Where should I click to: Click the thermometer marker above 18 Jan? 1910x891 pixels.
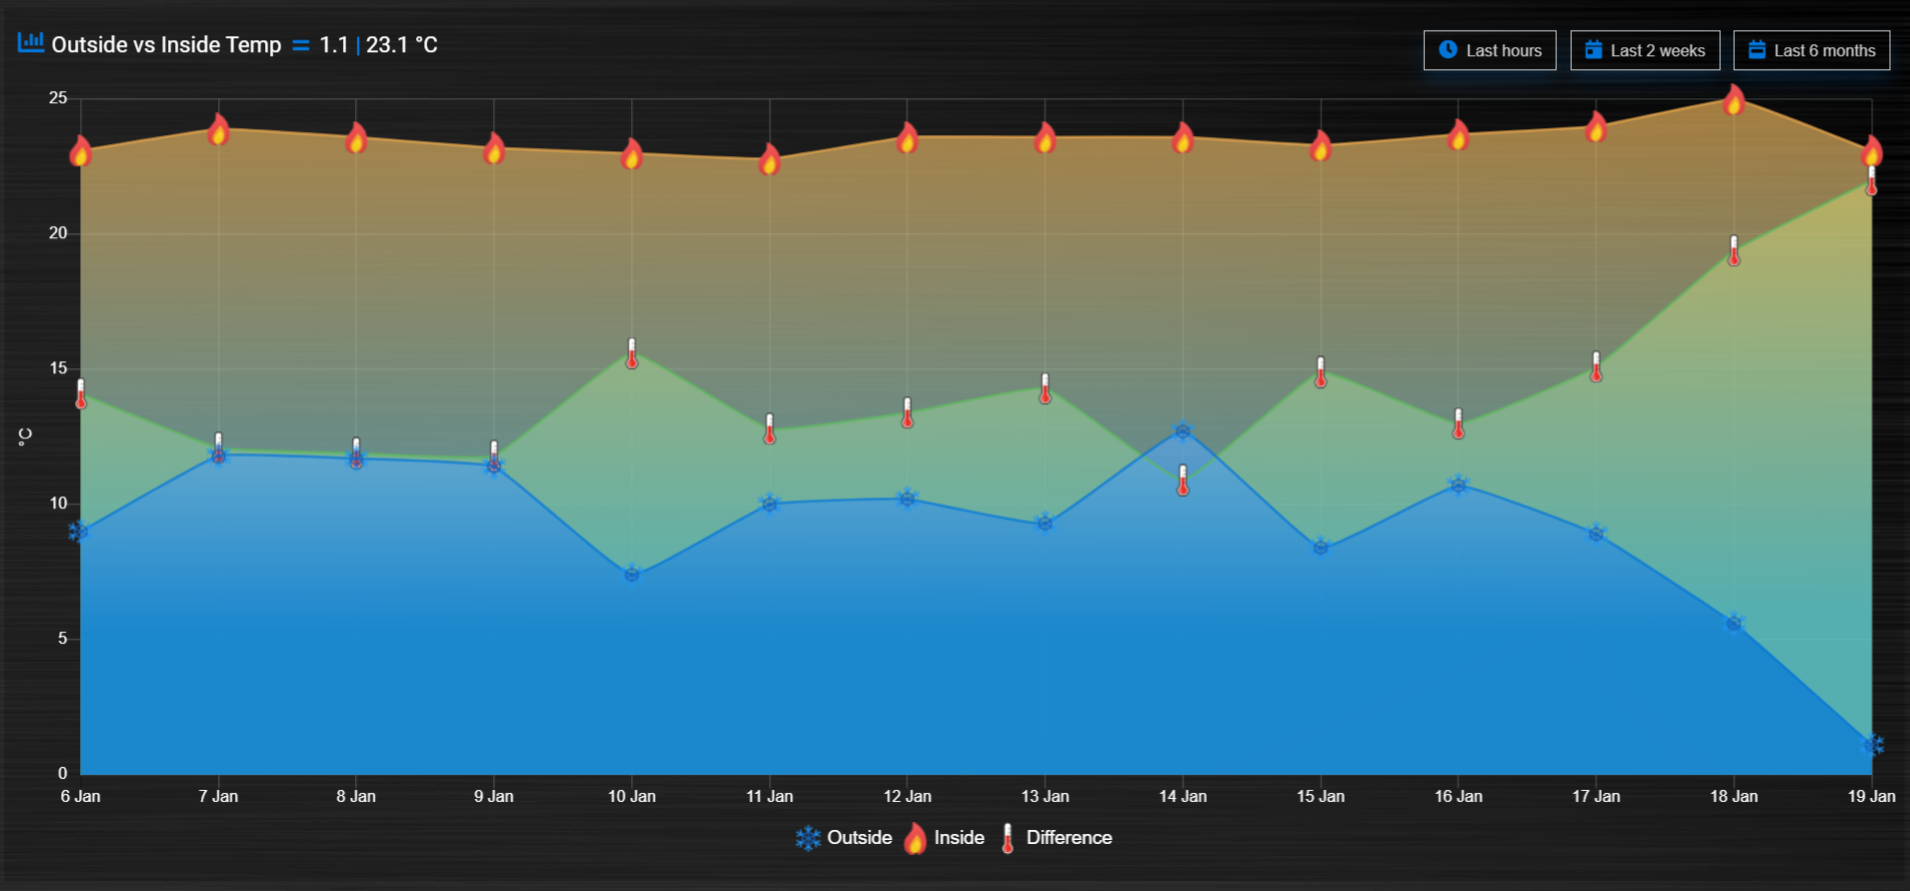[x=1734, y=250]
